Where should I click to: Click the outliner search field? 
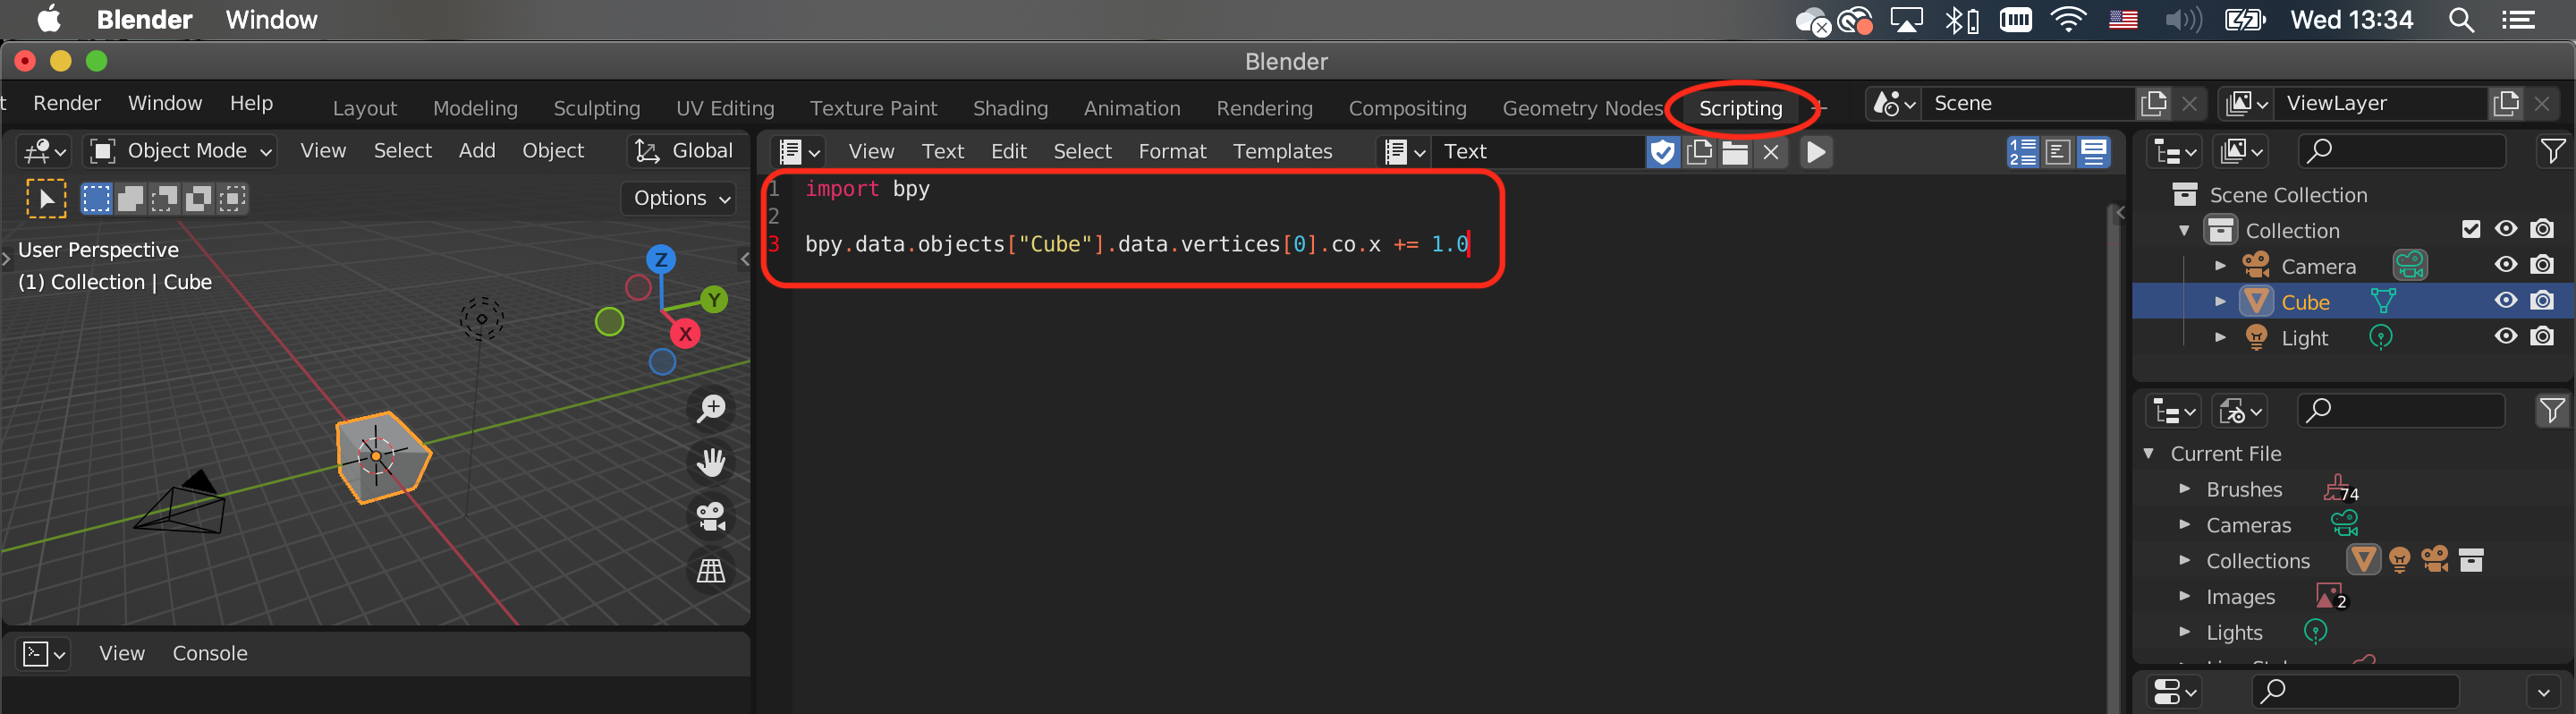(2401, 151)
